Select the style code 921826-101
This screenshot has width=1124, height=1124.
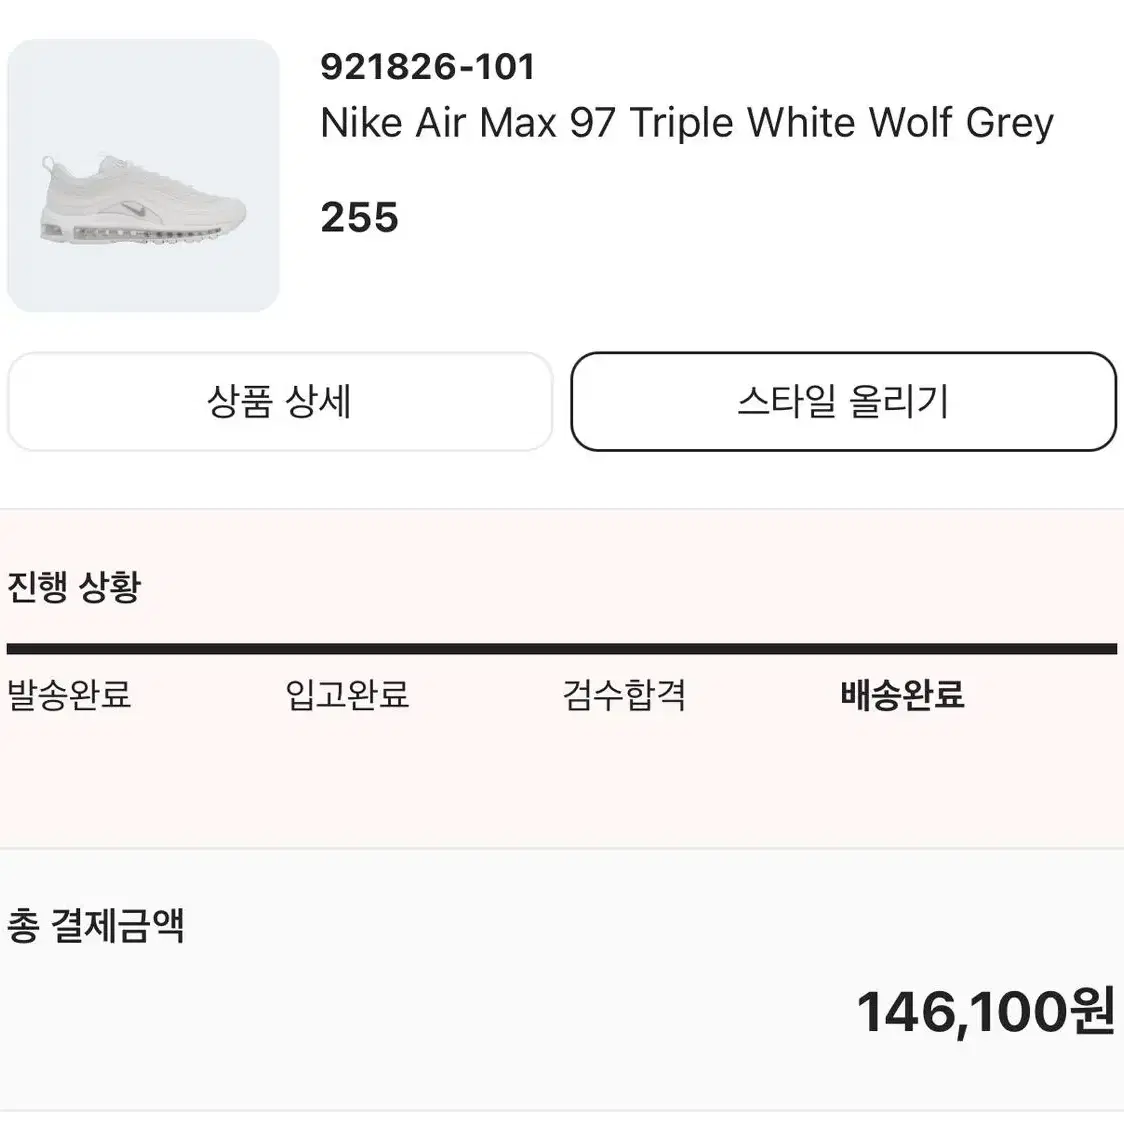point(427,67)
